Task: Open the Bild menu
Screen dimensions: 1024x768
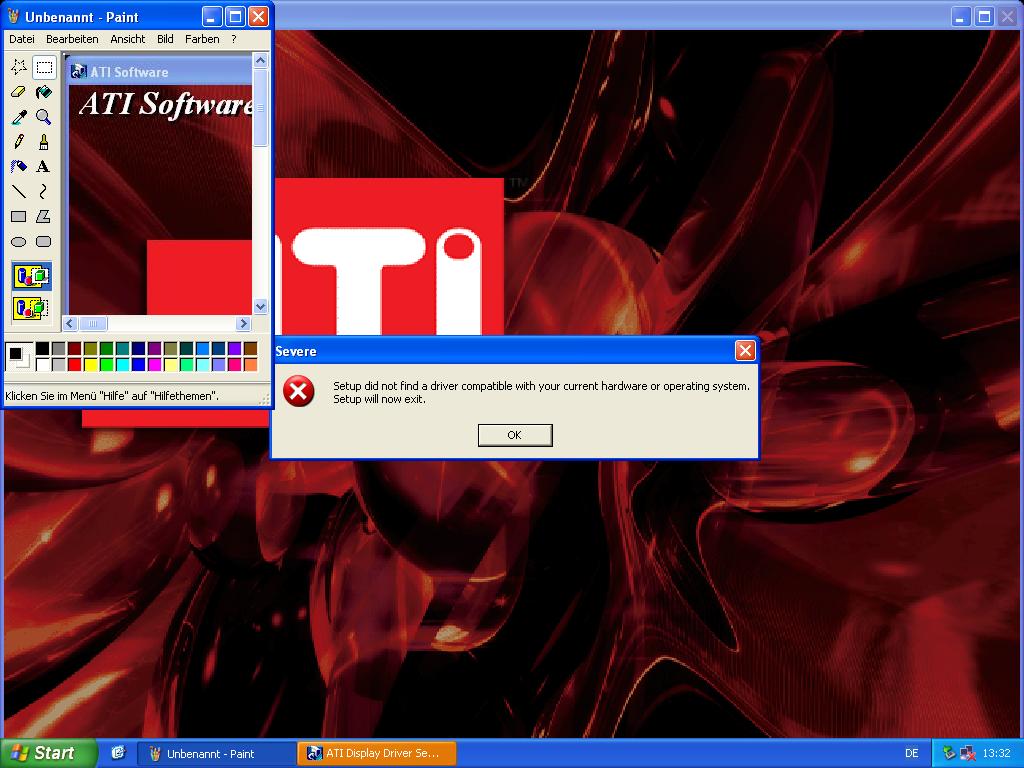Action: [x=165, y=39]
